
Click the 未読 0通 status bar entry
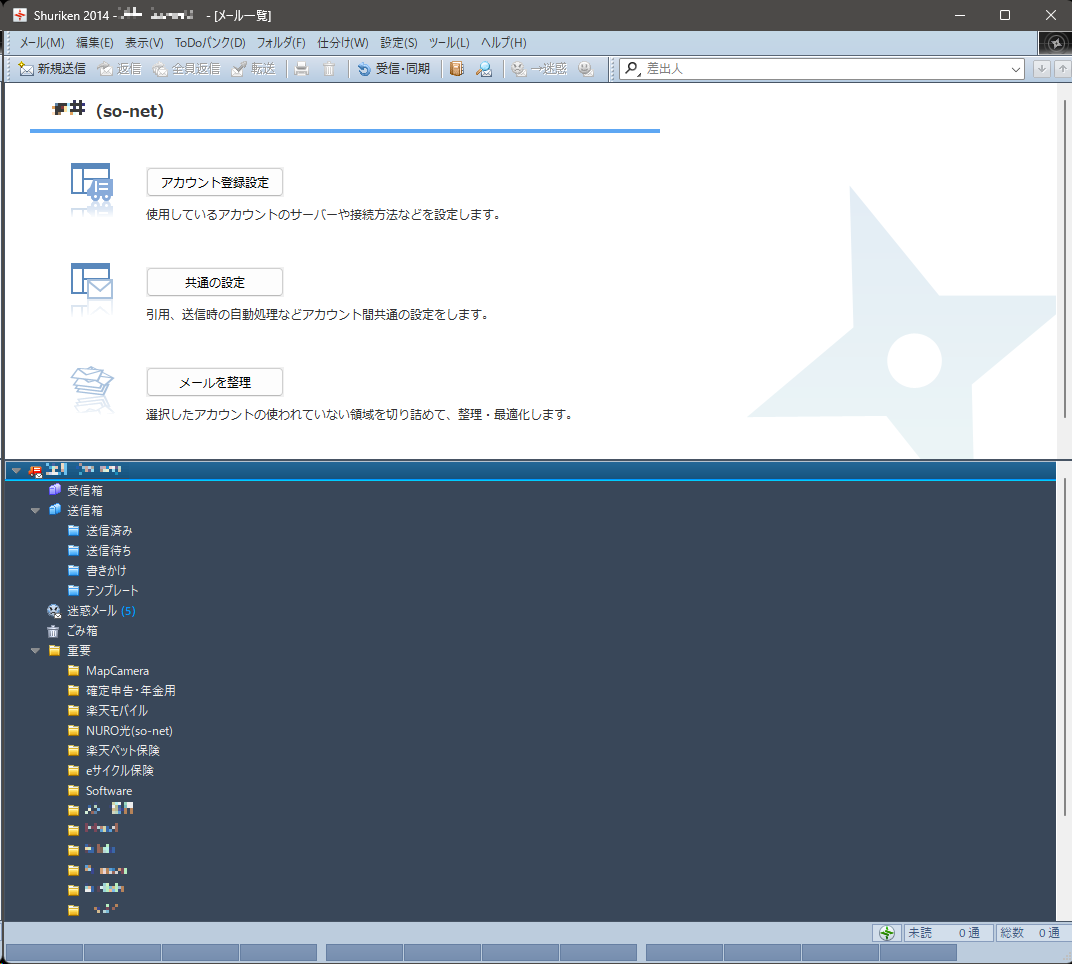click(948, 933)
